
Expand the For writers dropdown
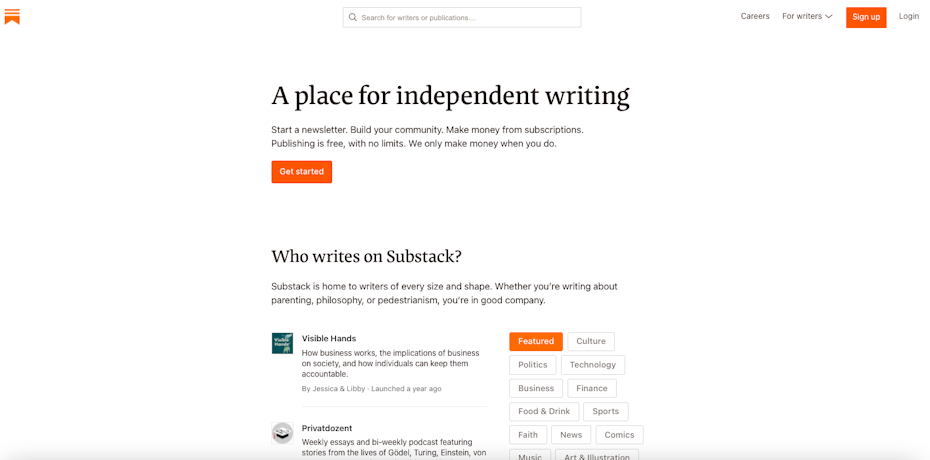pyautogui.click(x=807, y=16)
